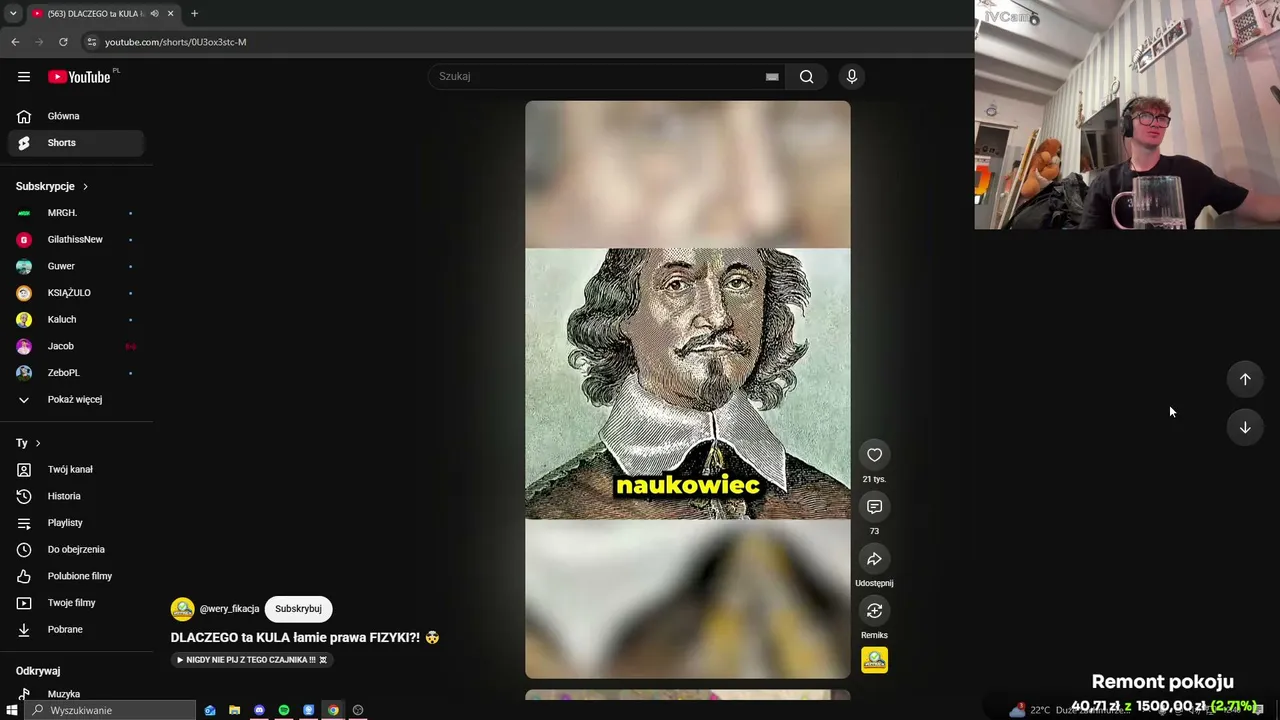Select the DLACZEGO ta KULA browser tab

pyautogui.click(x=102, y=13)
